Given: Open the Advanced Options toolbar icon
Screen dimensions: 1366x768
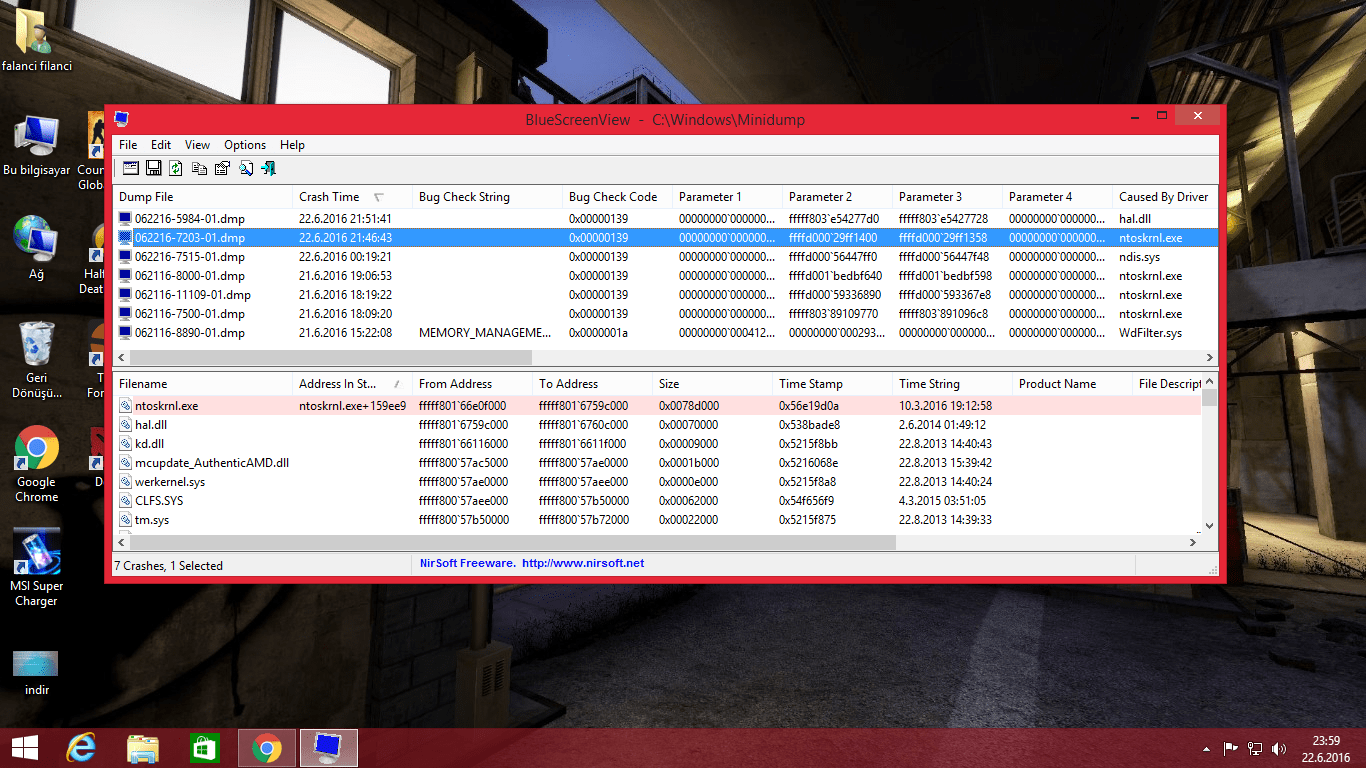Looking at the screenshot, I should coord(132,168).
